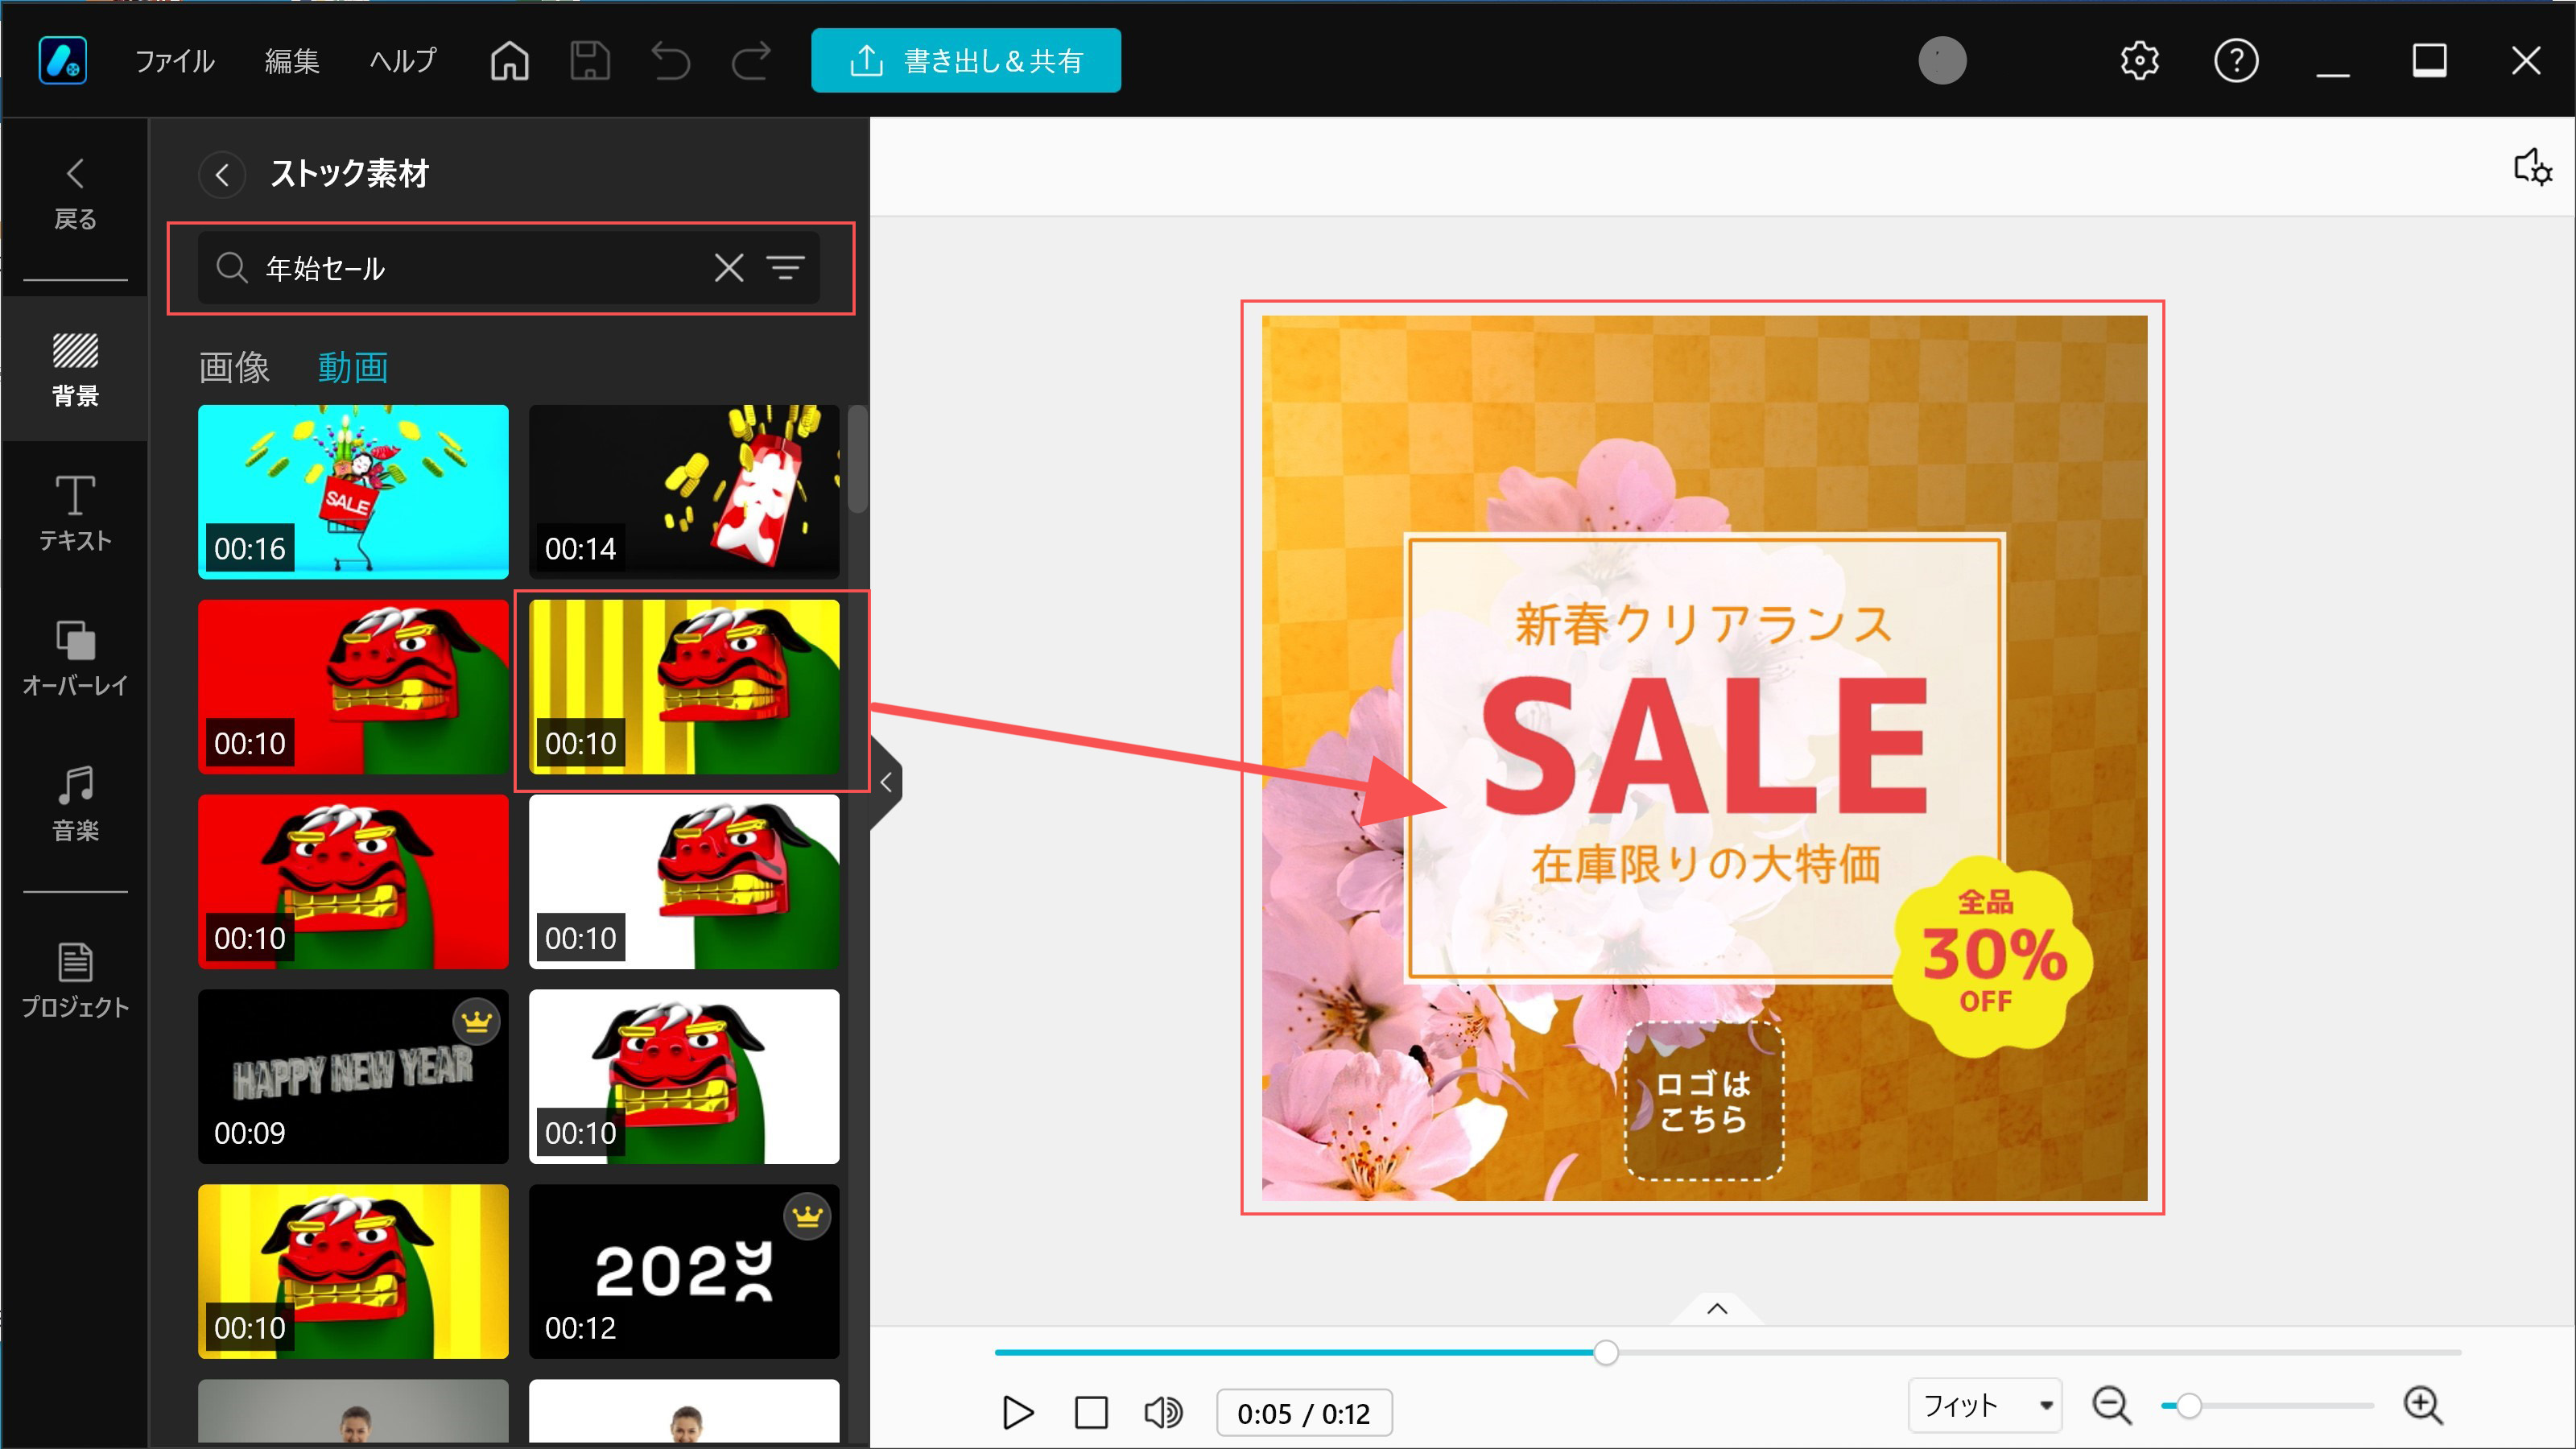This screenshot has width=2576, height=1449.
Task: Select the HAPPY NEW YEAR 00:09 video
Action: [x=353, y=1077]
